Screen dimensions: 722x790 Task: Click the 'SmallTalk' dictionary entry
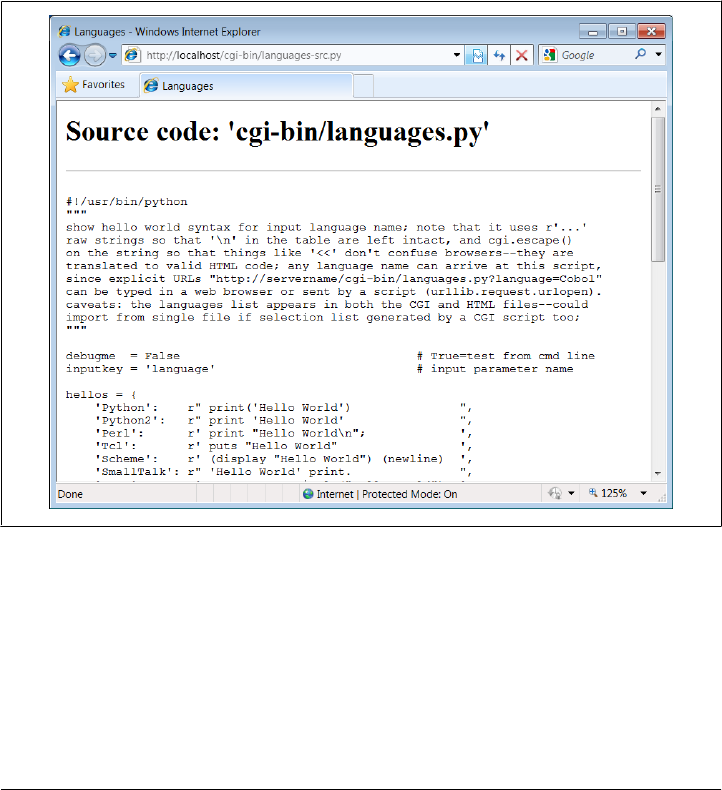pos(283,472)
